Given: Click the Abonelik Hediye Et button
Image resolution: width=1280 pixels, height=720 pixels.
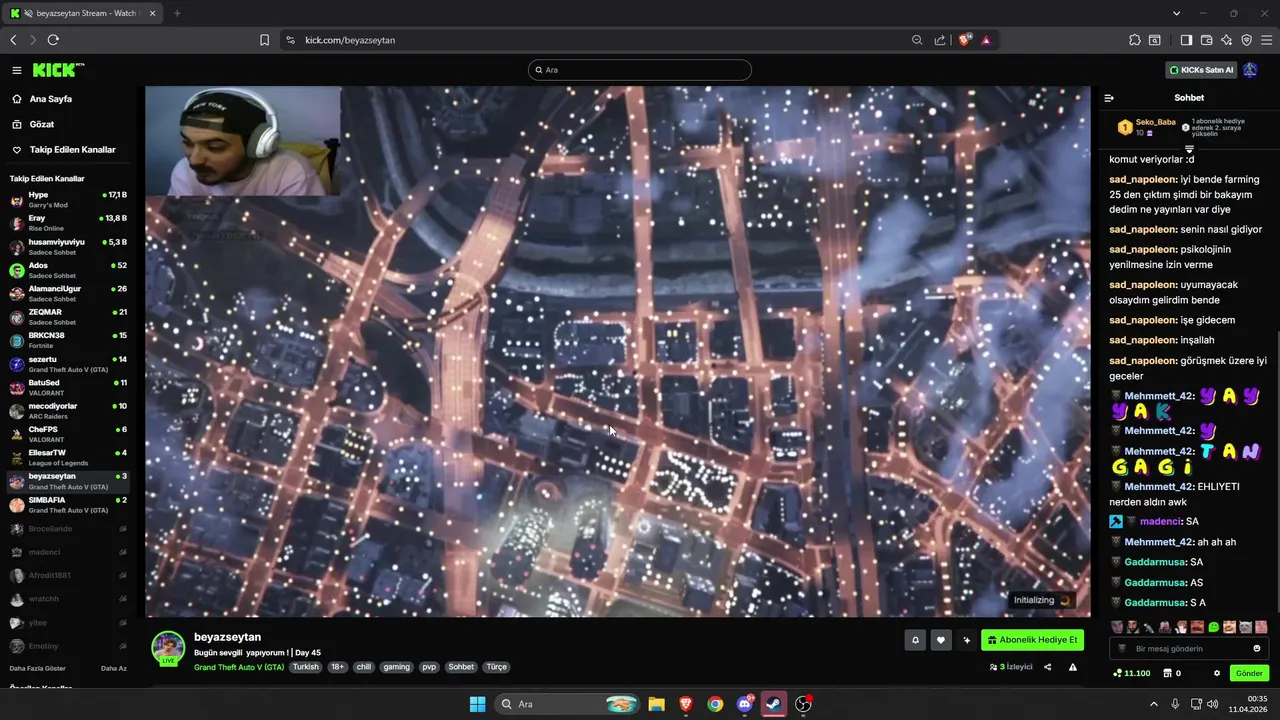Looking at the screenshot, I should pyautogui.click(x=1032, y=640).
